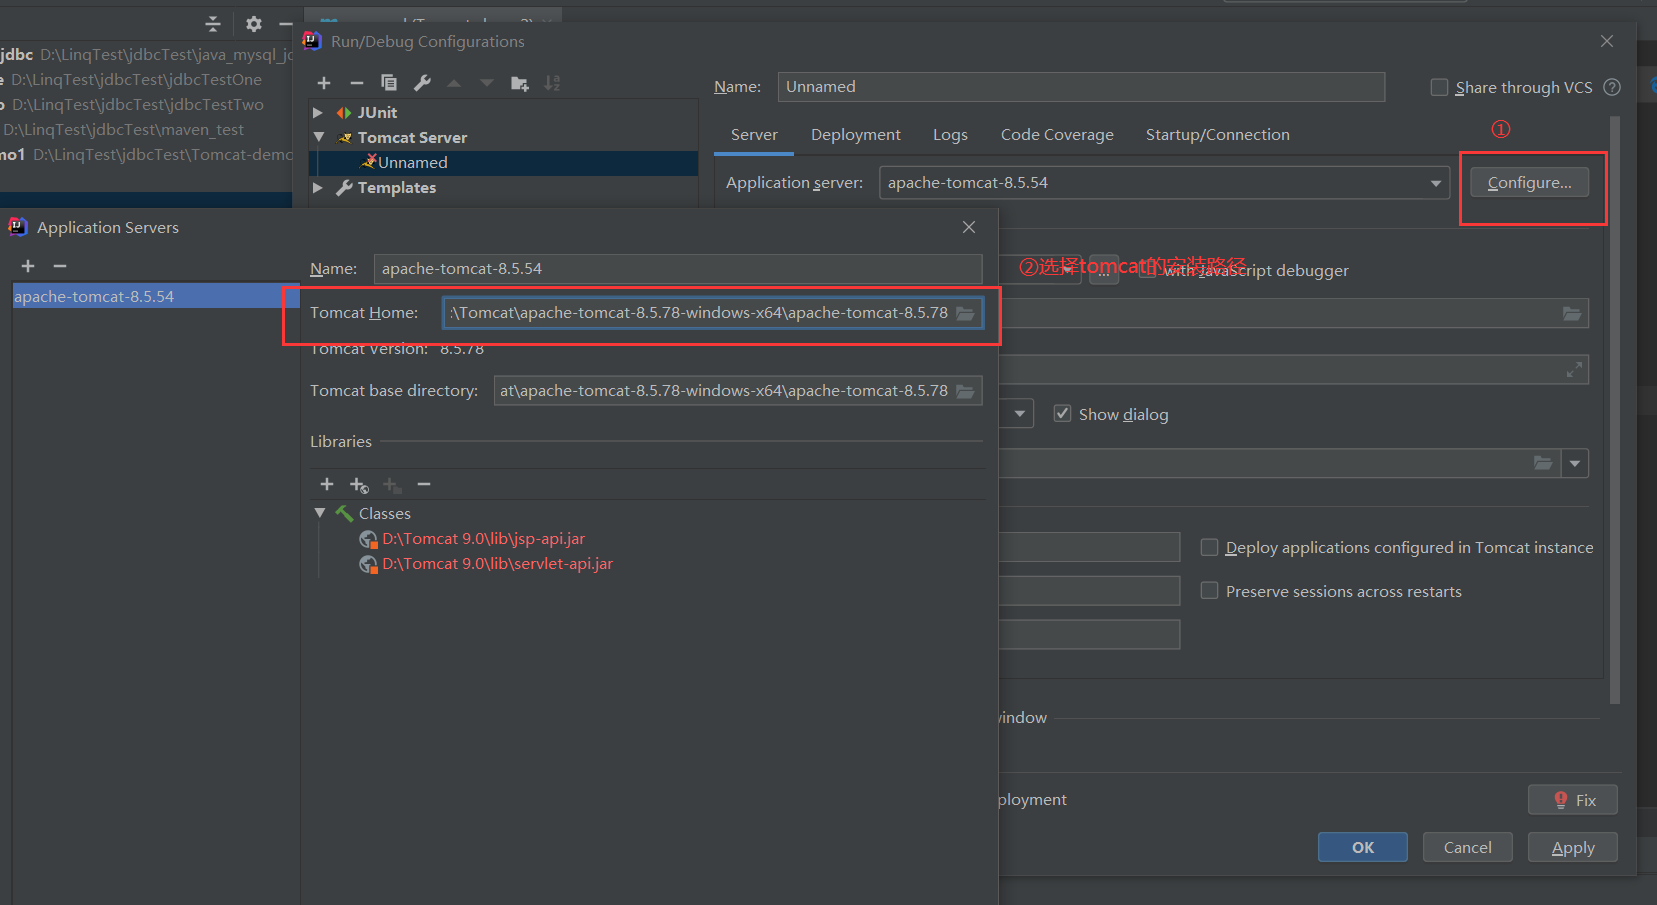Switch to the Server tab
Image resolution: width=1657 pixels, height=905 pixels.
(754, 135)
